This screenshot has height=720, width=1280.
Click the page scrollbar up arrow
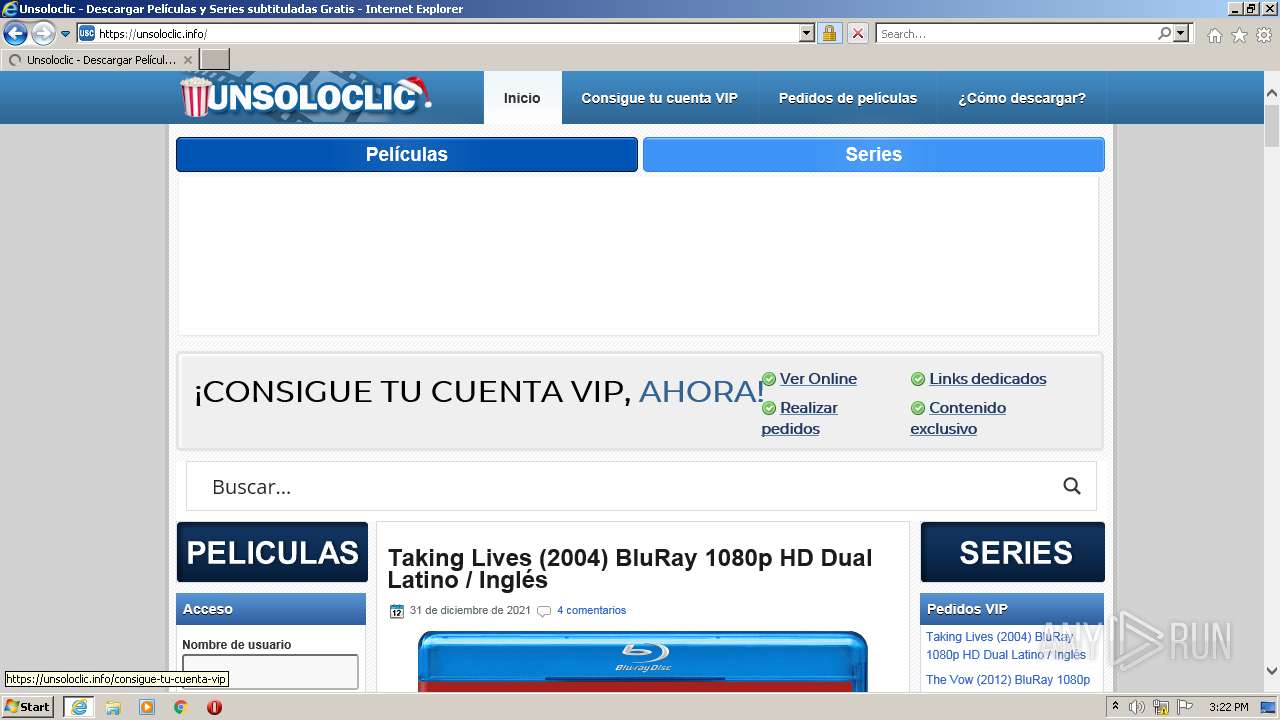[1271, 94]
